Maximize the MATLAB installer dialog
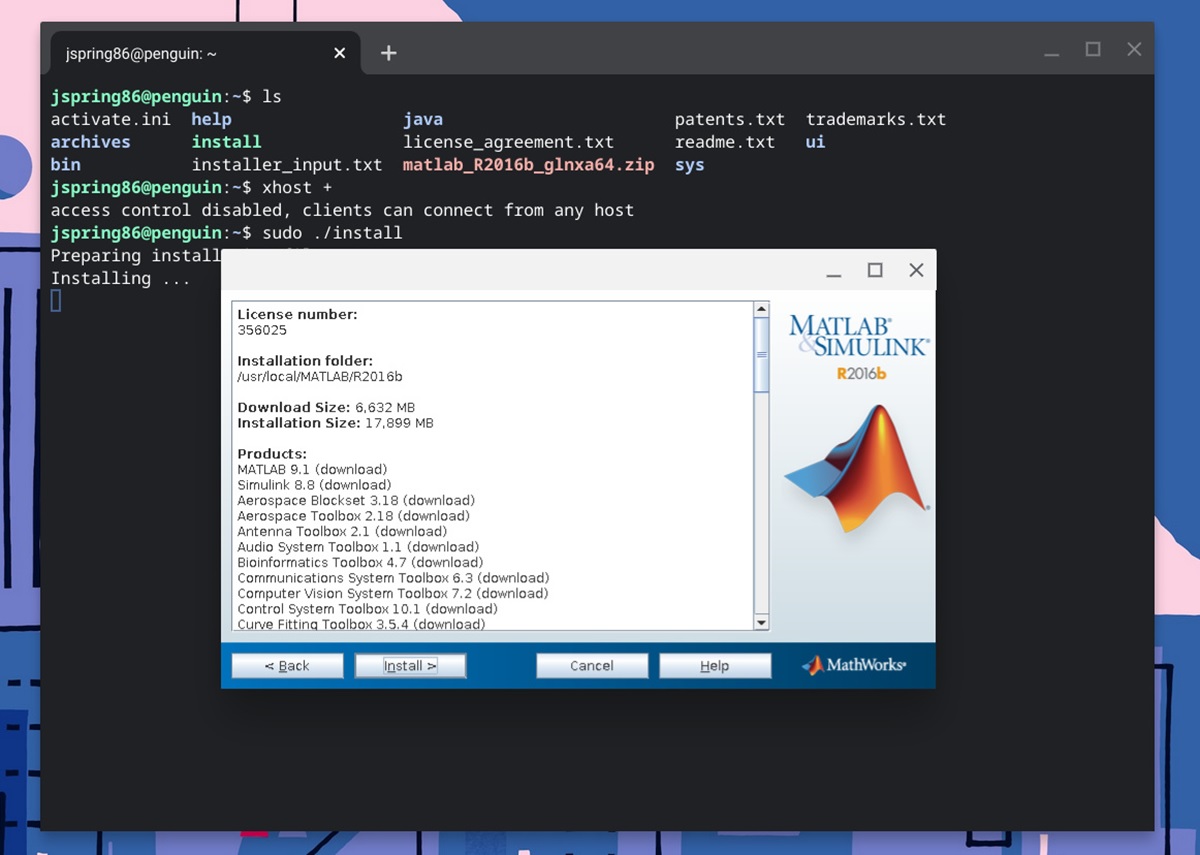 (875, 270)
